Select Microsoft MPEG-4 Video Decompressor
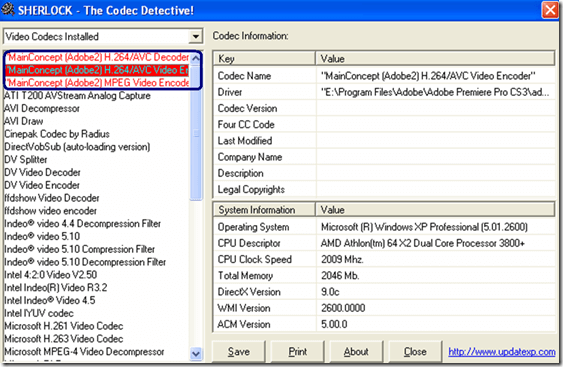563x367 pixels. coord(84,352)
